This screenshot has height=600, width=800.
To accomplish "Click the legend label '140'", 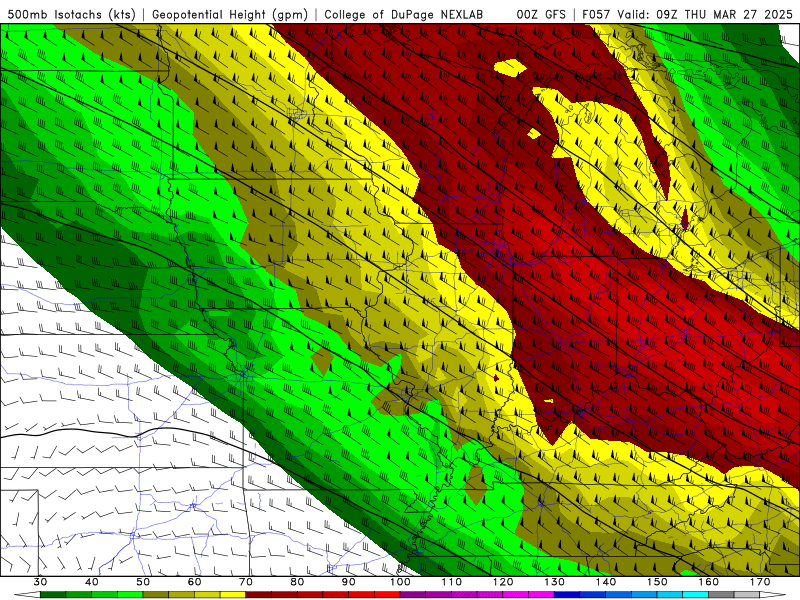I will (x=606, y=582).
